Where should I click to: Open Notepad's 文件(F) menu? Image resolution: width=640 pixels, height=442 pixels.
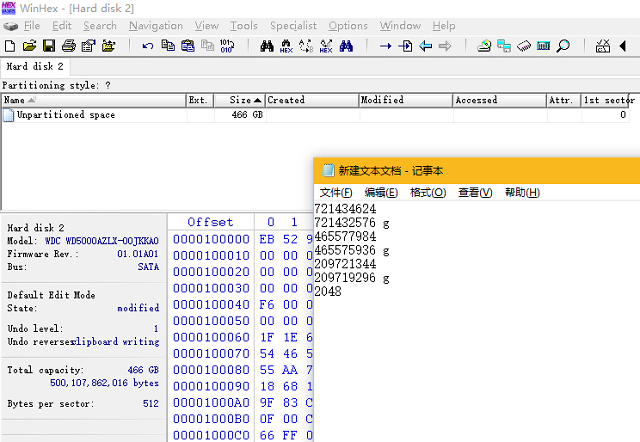tap(336, 192)
